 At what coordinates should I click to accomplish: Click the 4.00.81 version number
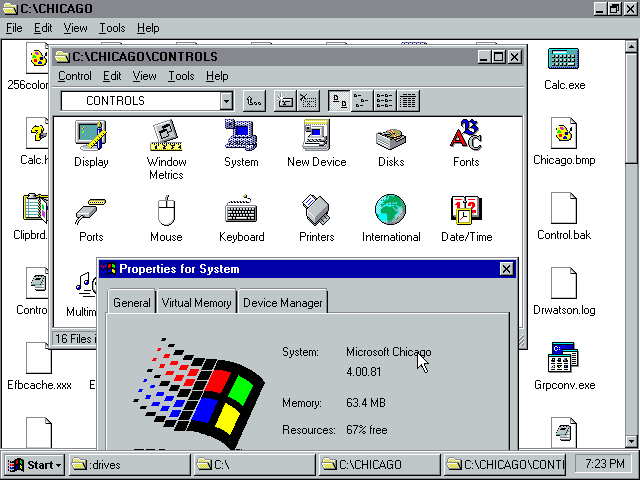pyautogui.click(x=363, y=372)
